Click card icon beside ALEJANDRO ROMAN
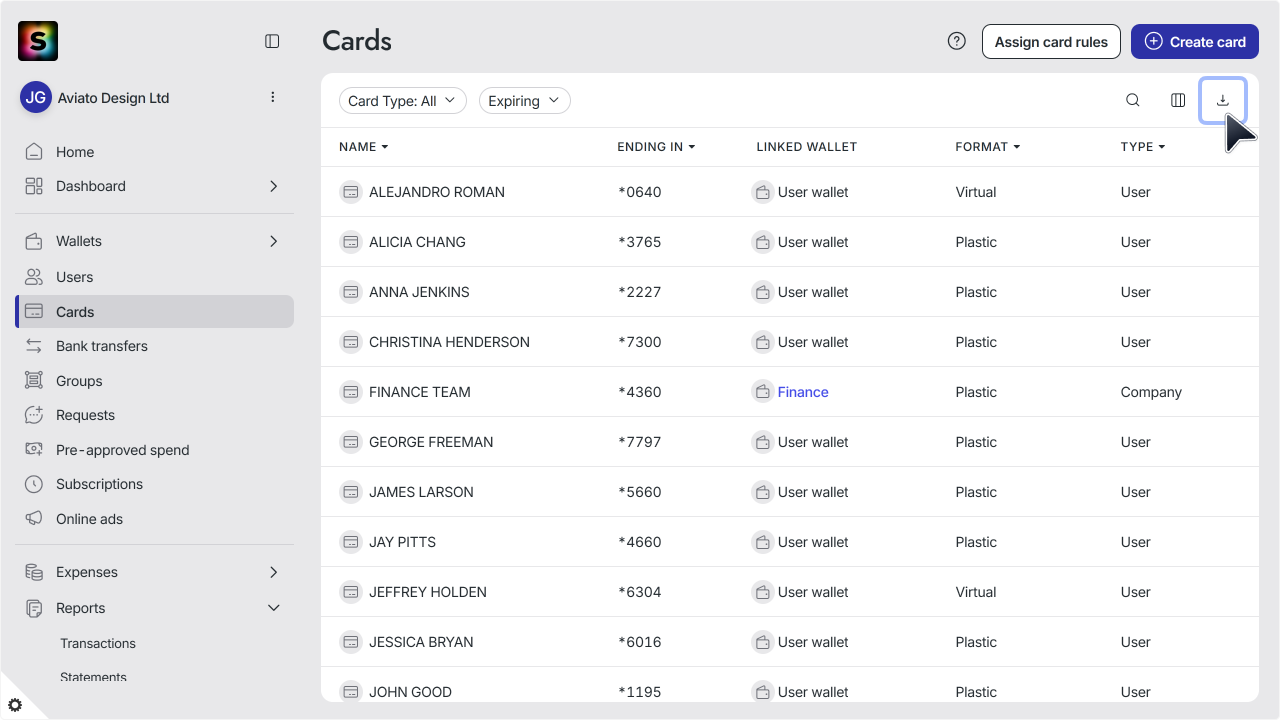Screen dimensions: 1280x720 (x=351, y=192)
